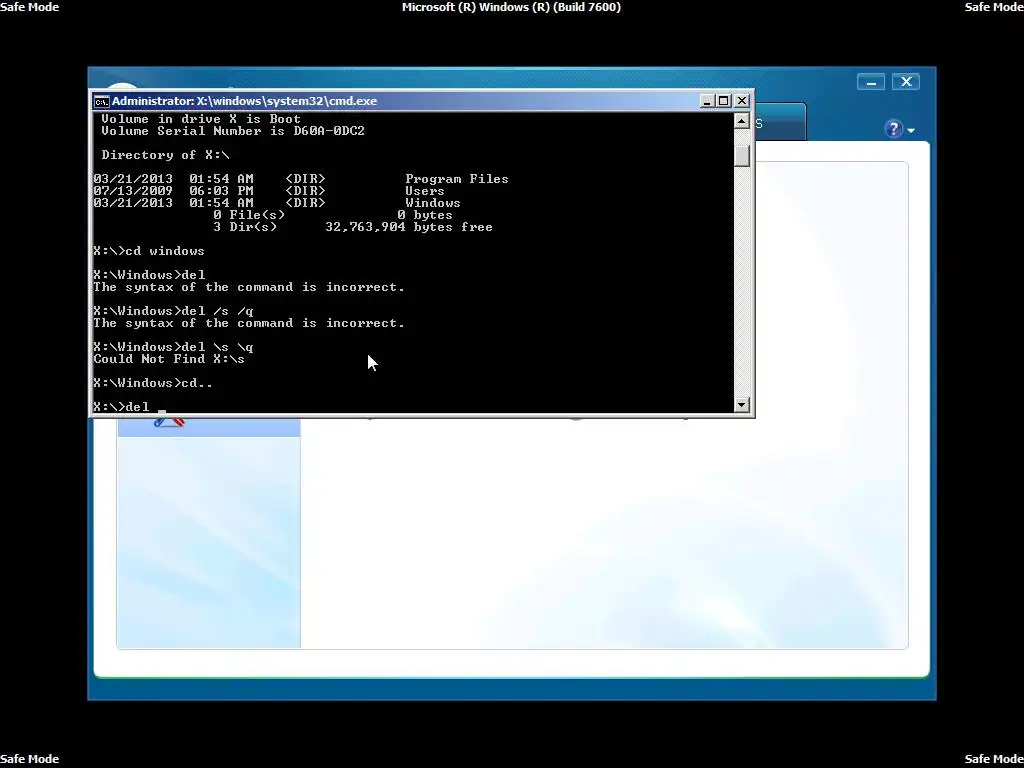Click the '06:03 PM' time
1024x768 pixels.
click(x=221, y=191)
